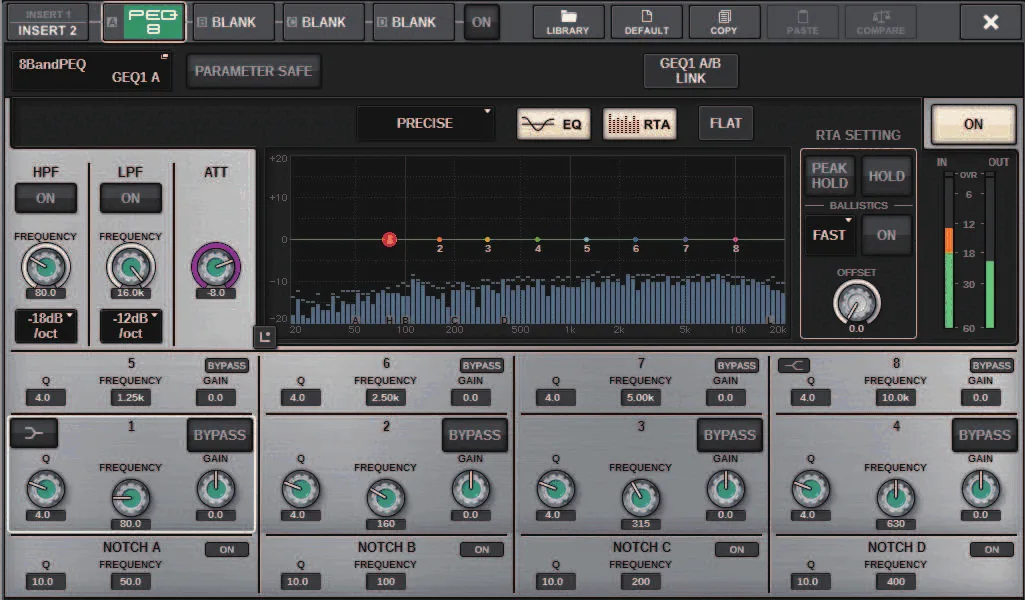Click the LPF frequency knob
The height and width of the screenshot is (600, 1025).
131,267
